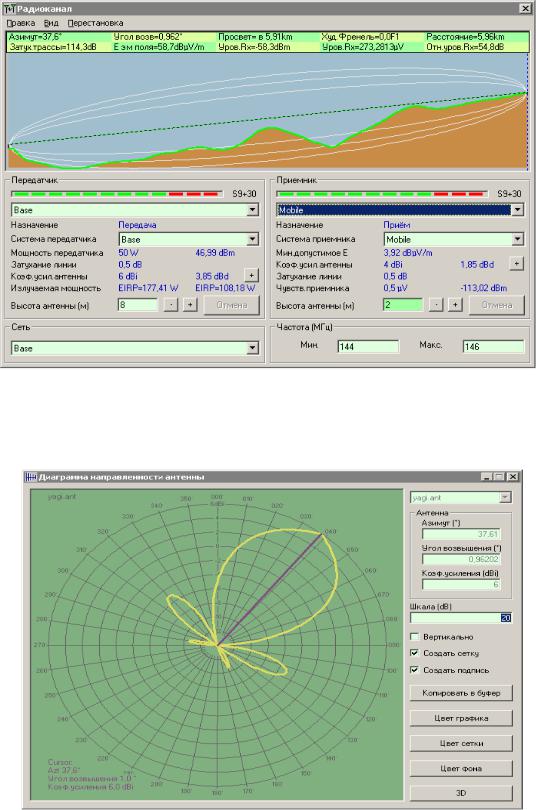The image size is (536, 810).
Task: Click the Затух.трассы=114,3dB value
Action: point(53,47)
